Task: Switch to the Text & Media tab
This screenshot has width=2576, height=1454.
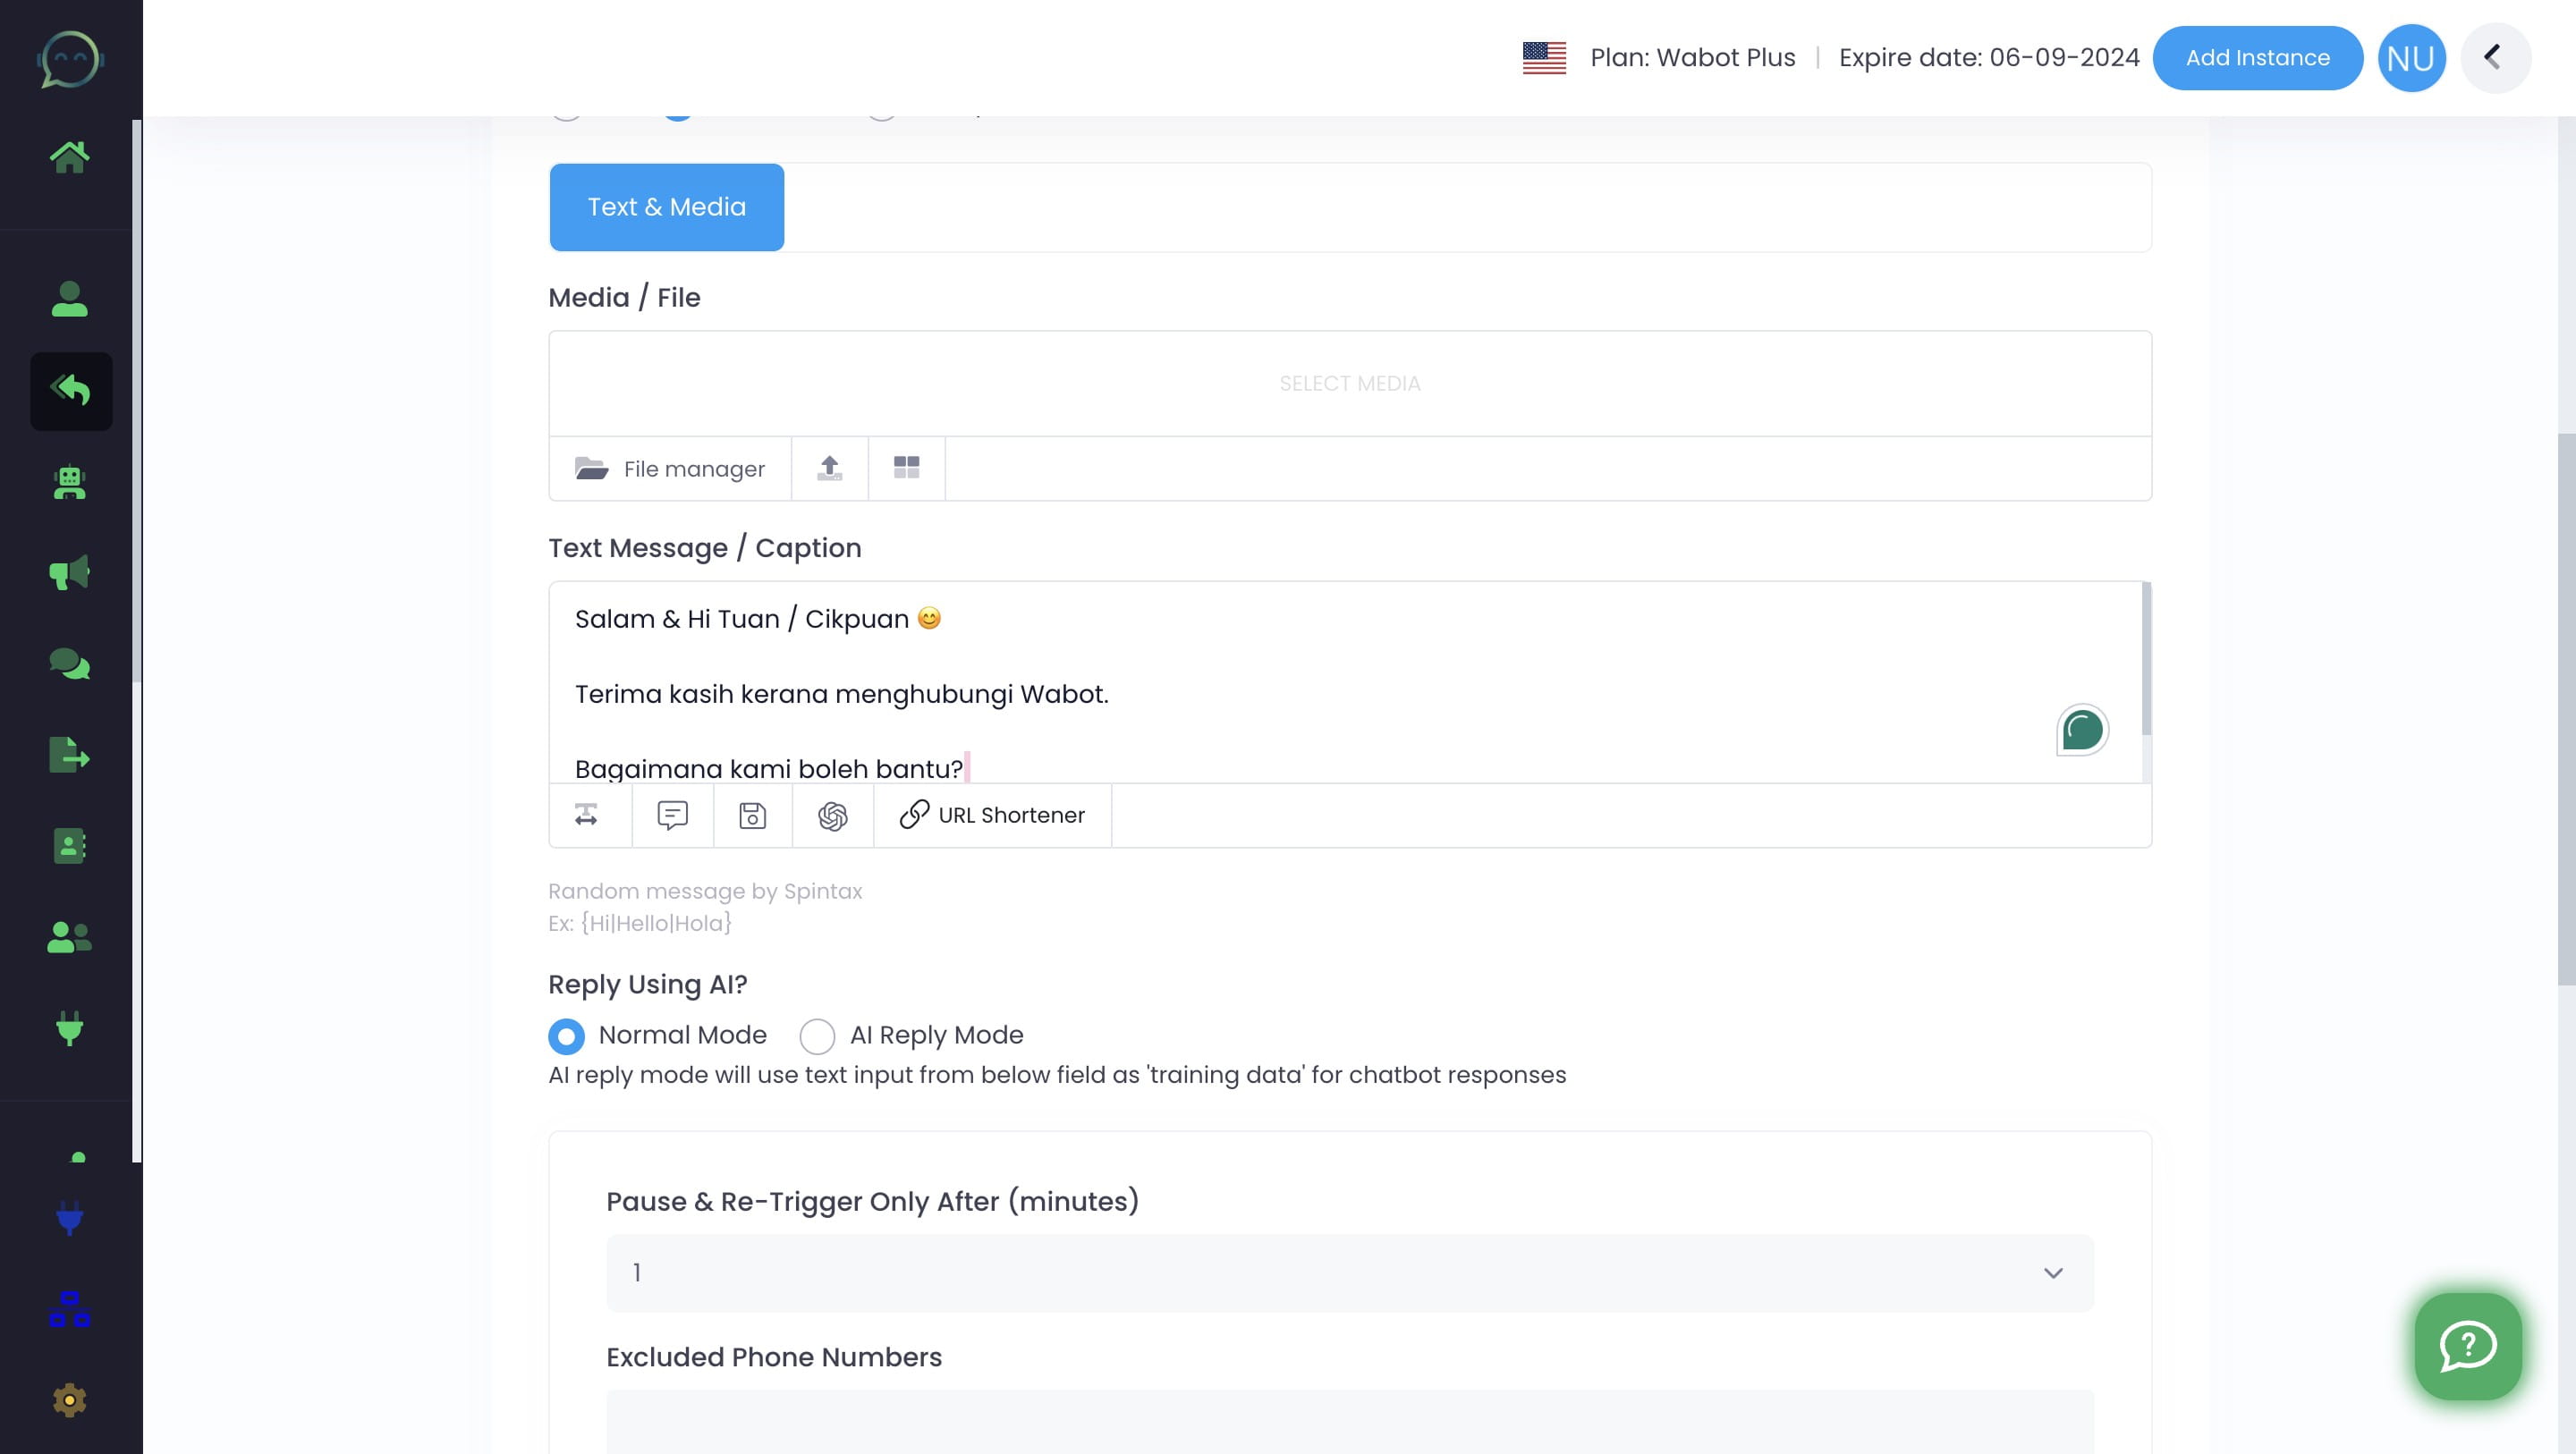Action: [667, 206]
